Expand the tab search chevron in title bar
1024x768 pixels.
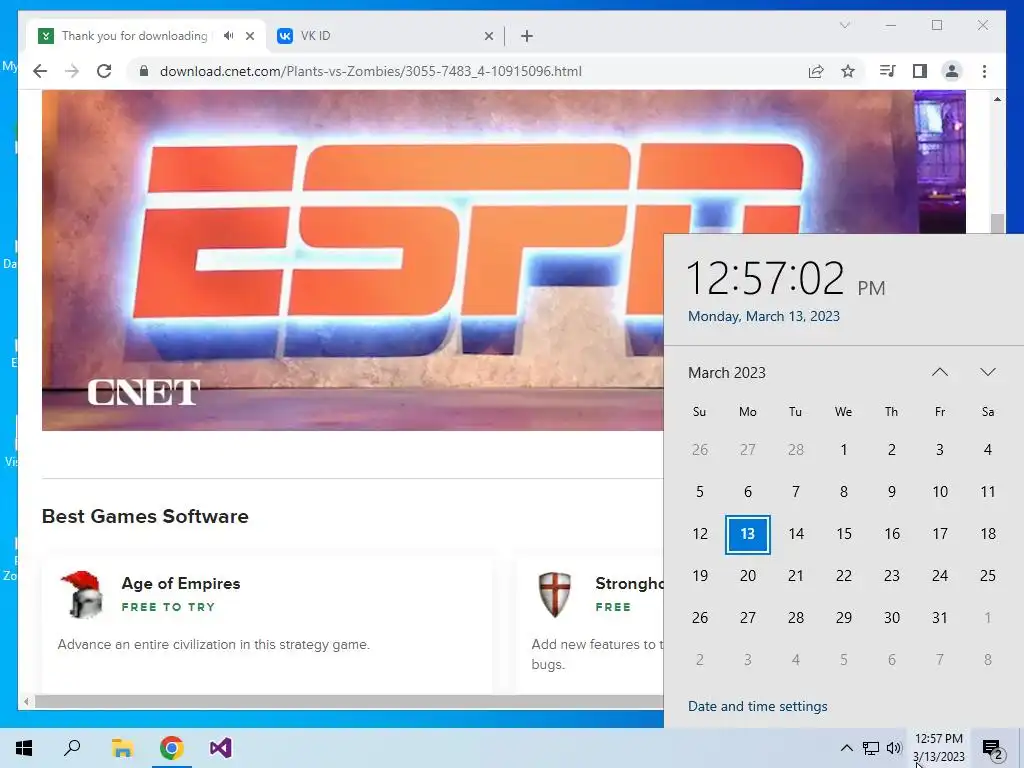844,25
